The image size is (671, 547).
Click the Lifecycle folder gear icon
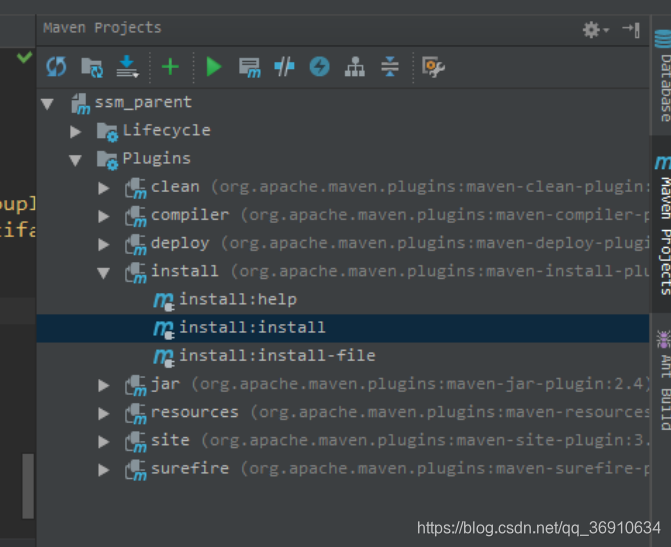[107, 132]
